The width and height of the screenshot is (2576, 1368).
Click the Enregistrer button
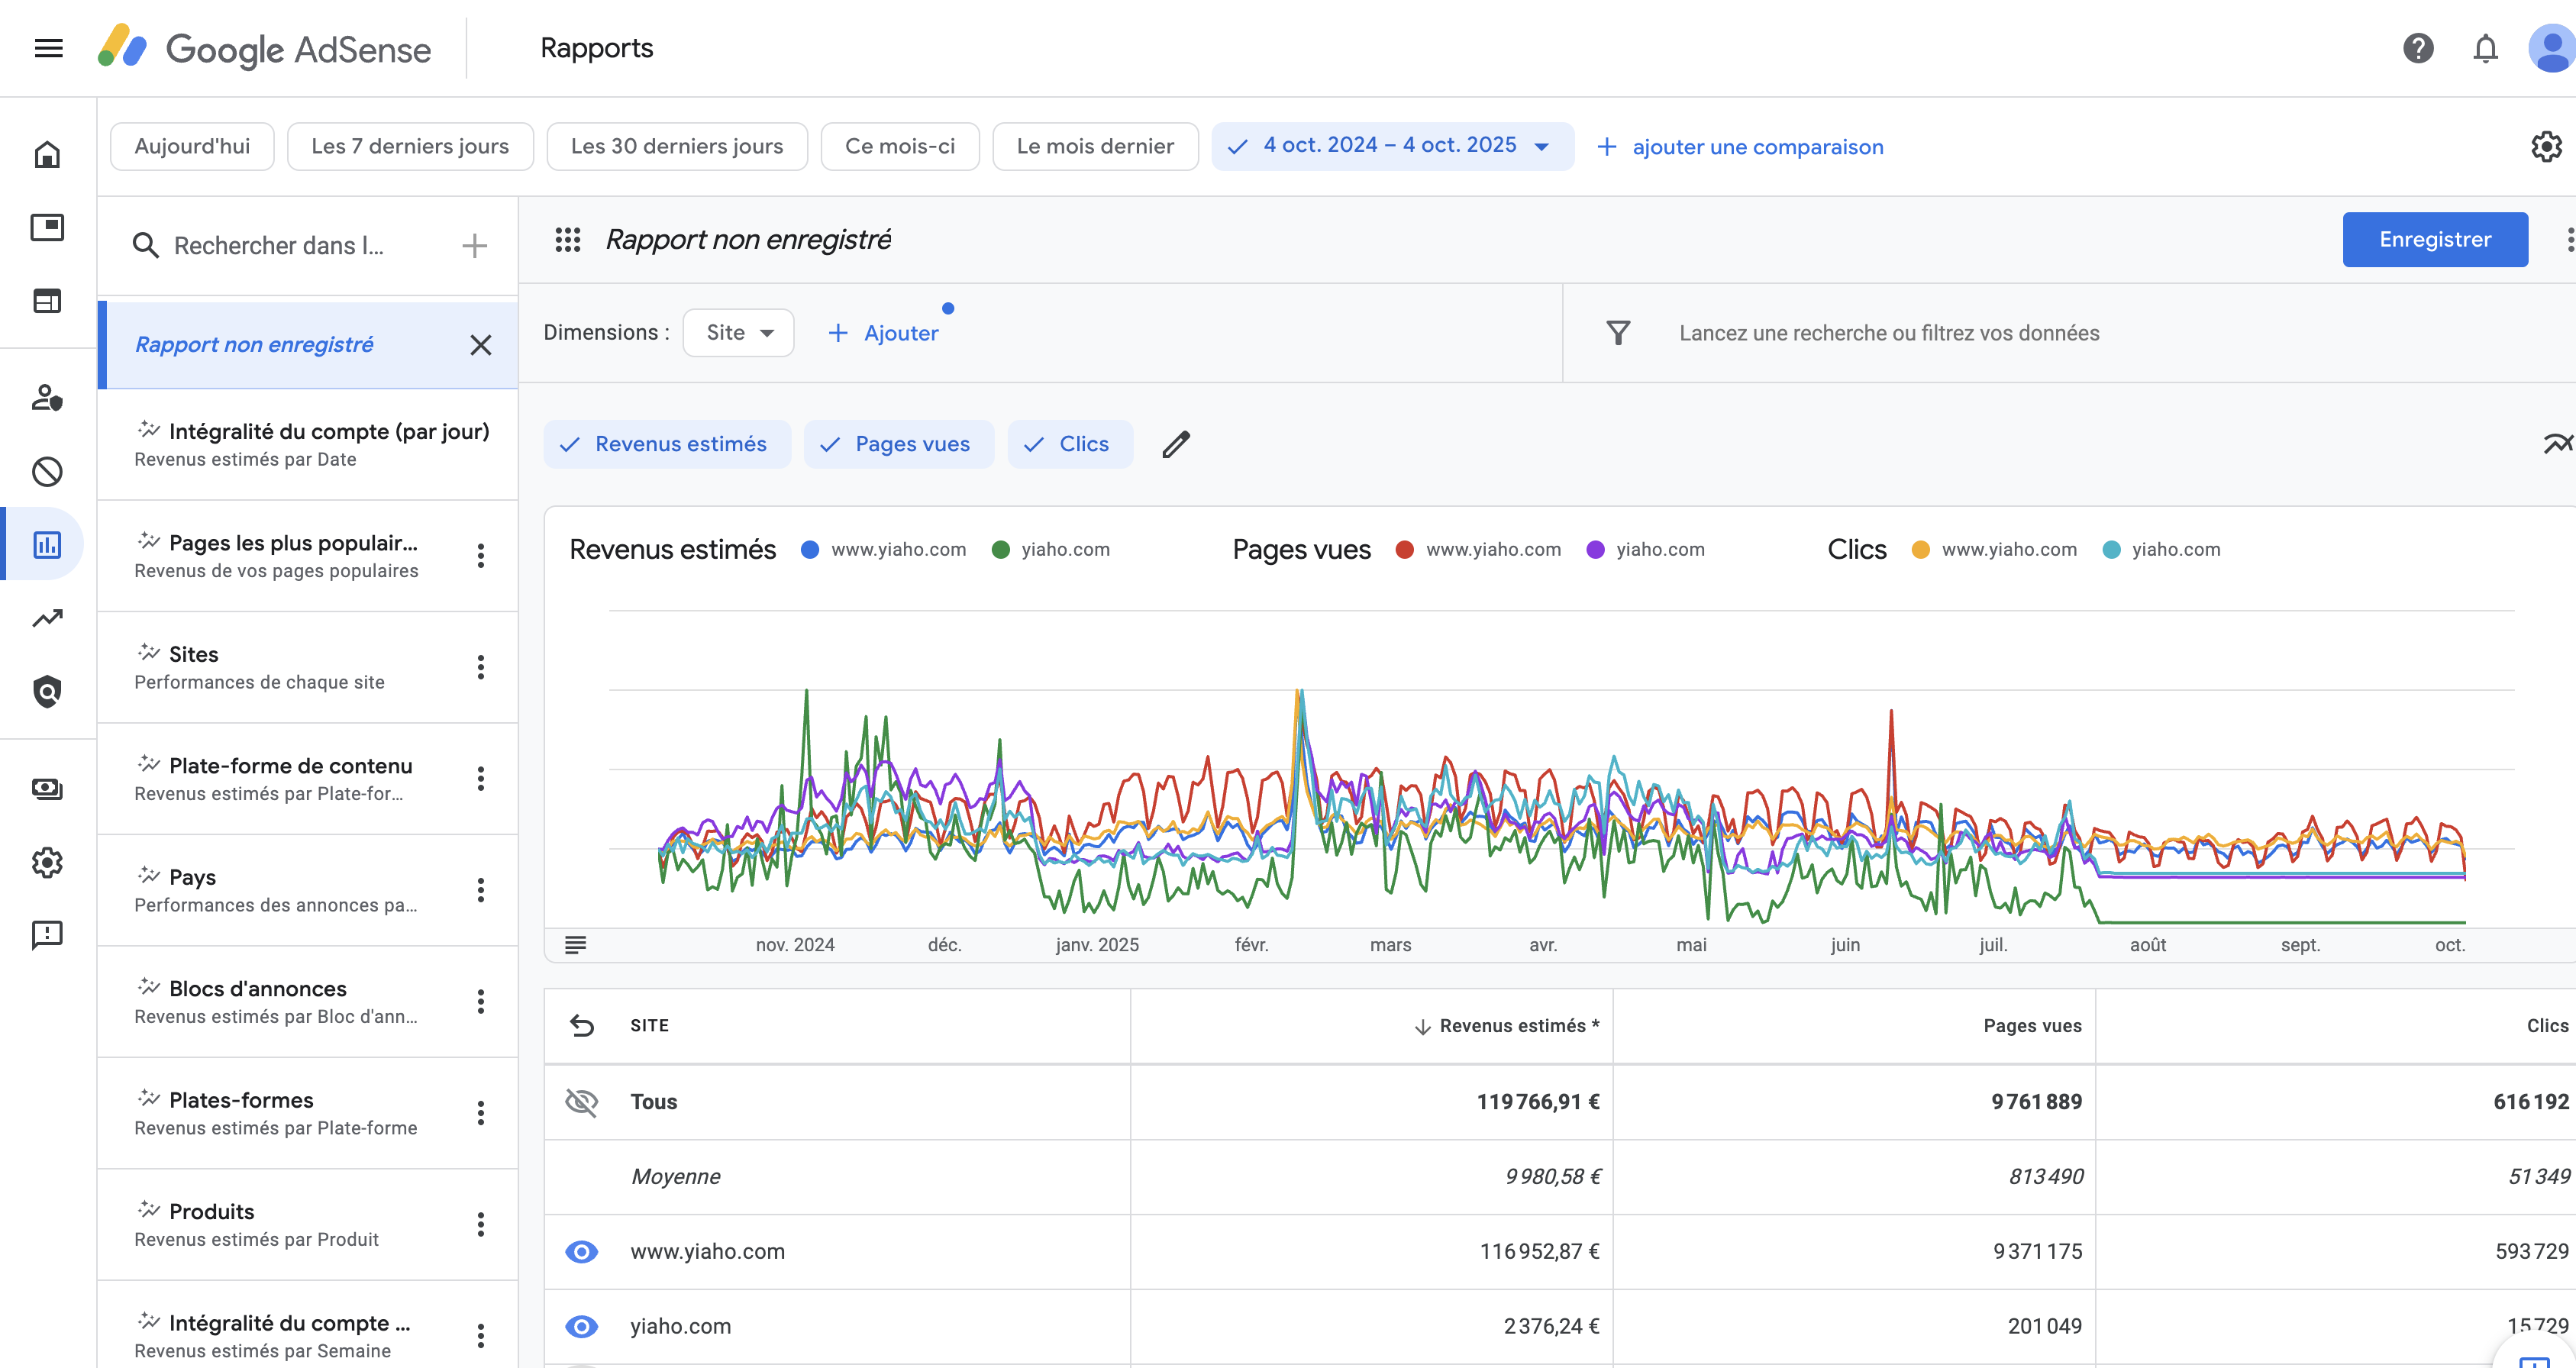pyautogui.click(x=2434, y=239)
